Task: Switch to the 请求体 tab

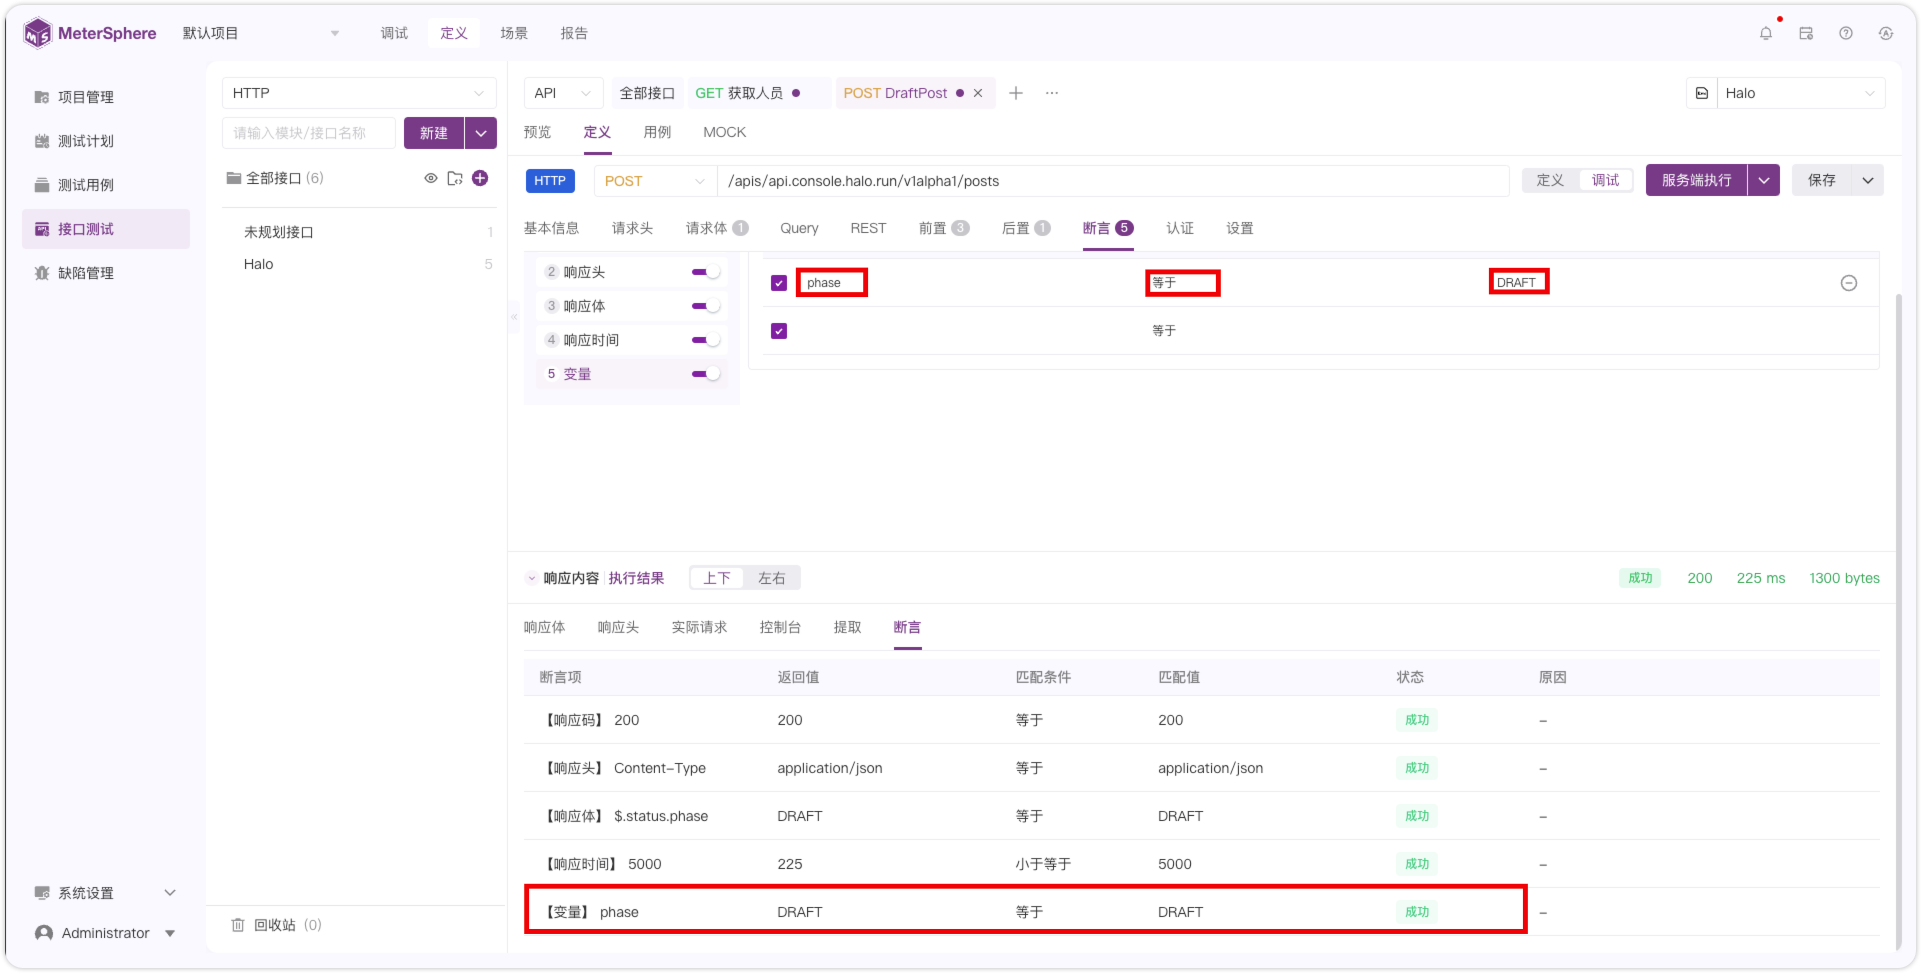Action: tap(716, 228)
